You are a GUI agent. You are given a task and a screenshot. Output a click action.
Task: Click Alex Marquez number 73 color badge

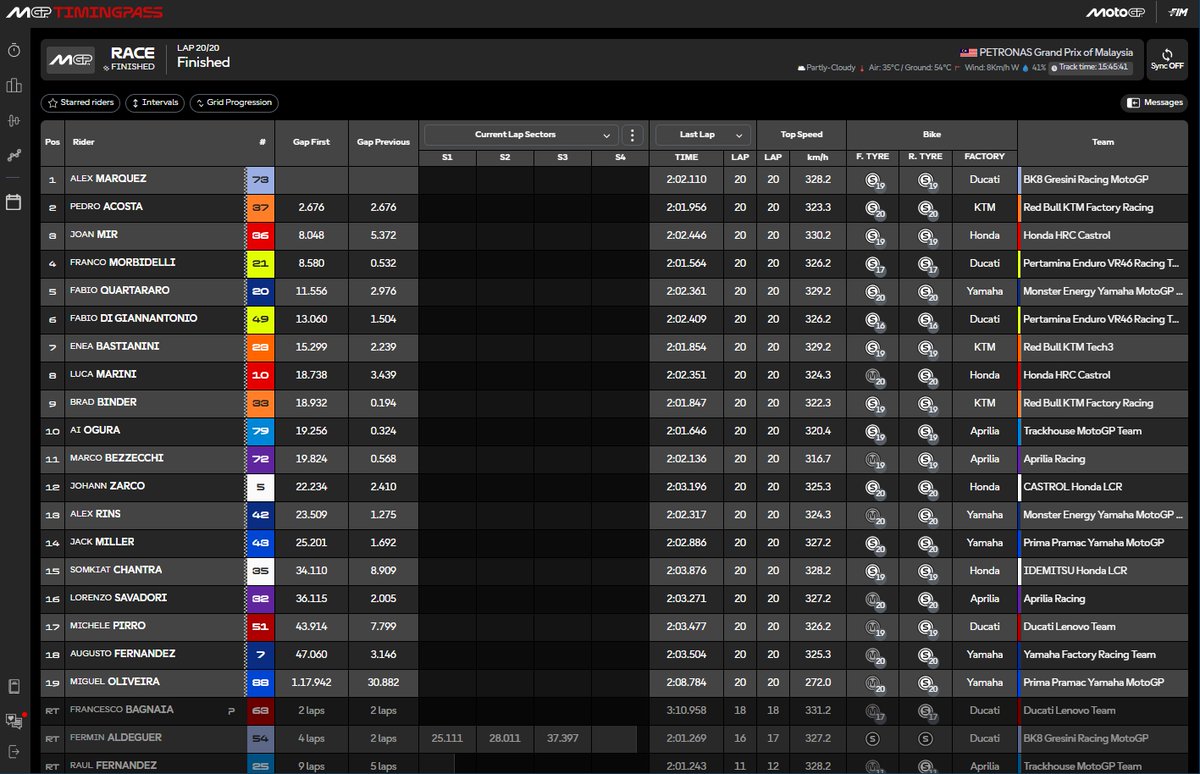(260, 180)
